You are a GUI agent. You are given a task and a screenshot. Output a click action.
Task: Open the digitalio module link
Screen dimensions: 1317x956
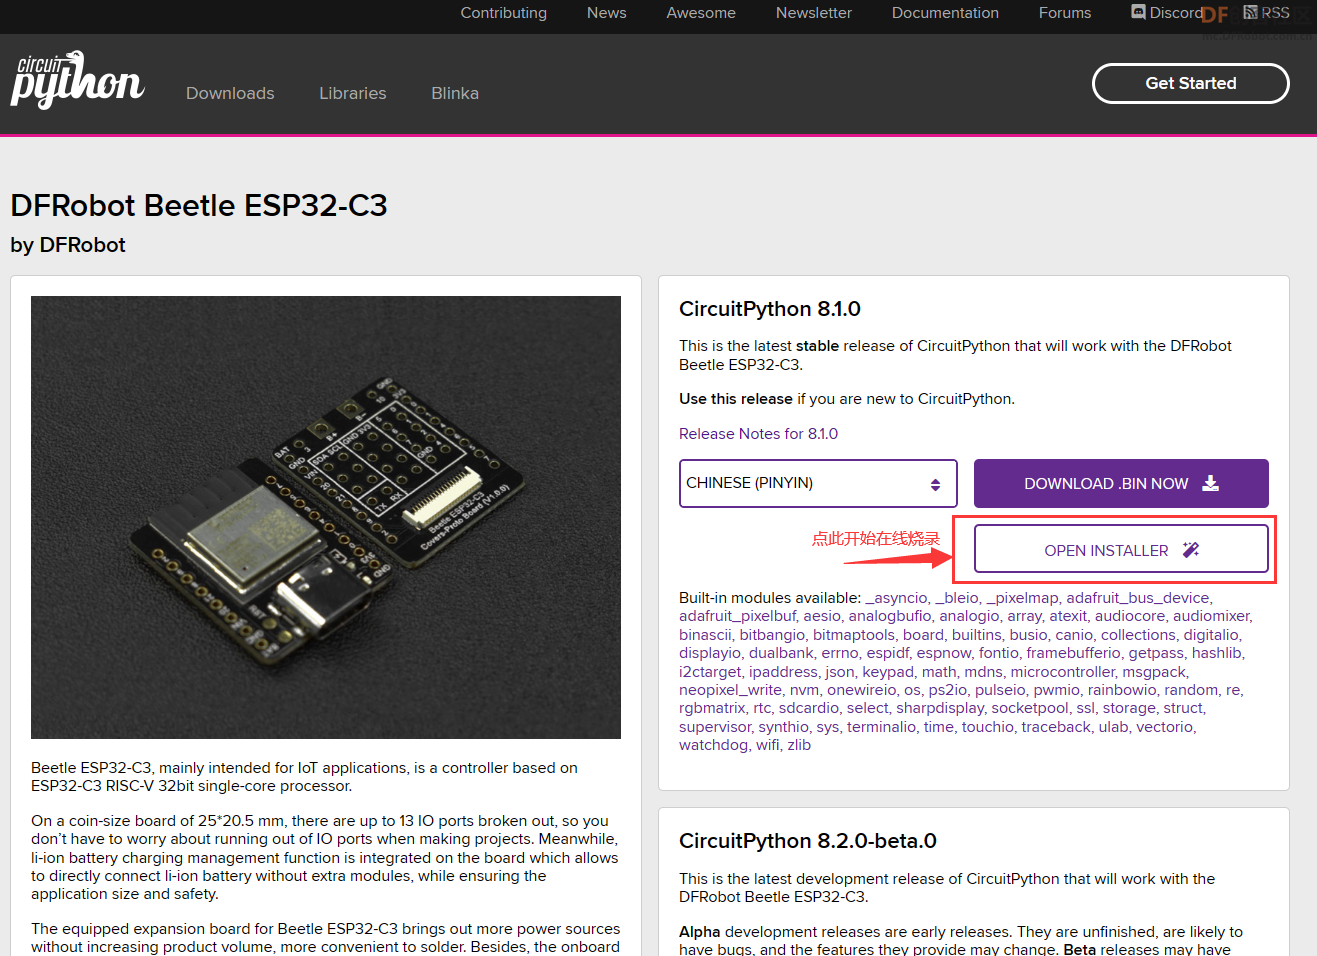coord(1212,635)
